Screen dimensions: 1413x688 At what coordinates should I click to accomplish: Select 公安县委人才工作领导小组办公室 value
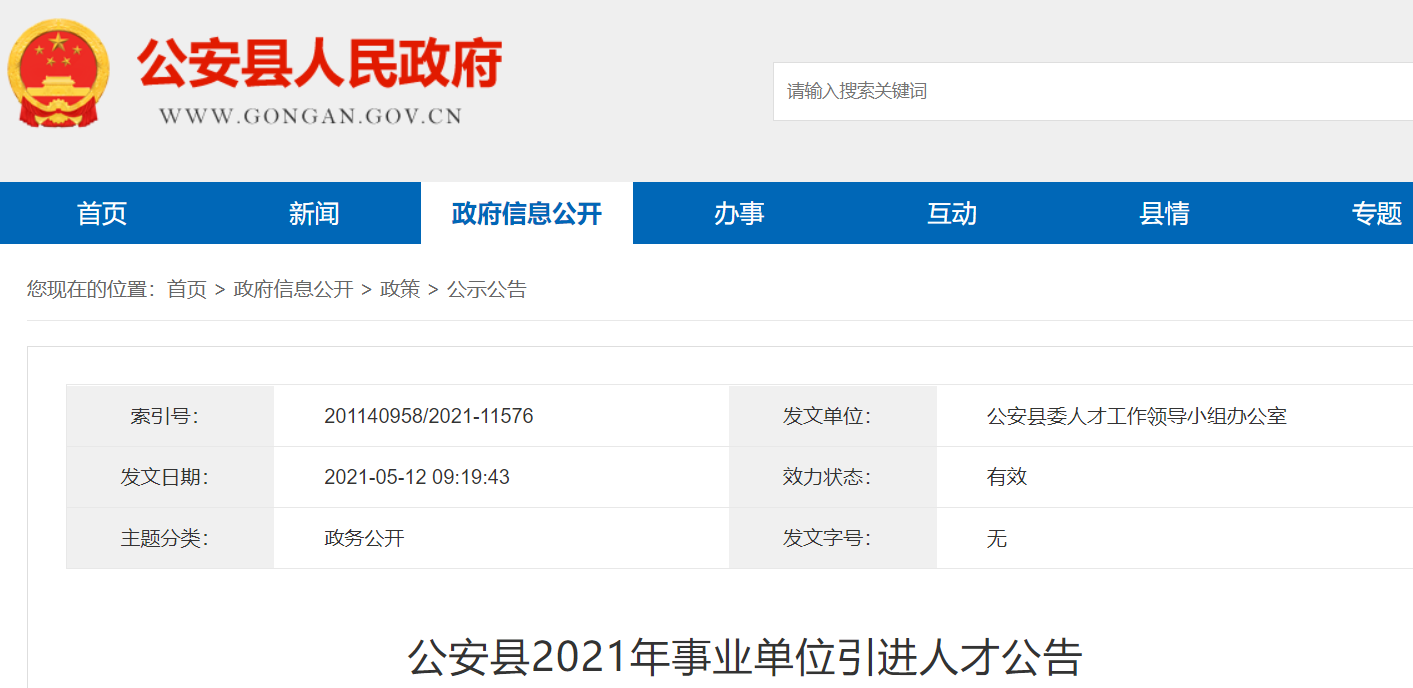[x=1137, y=416]
